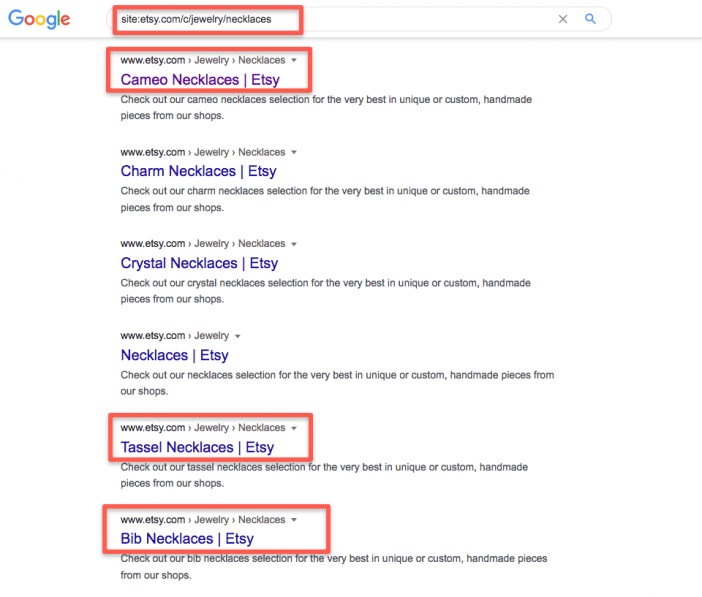Clear the search box with the X icon

point(563,19)
